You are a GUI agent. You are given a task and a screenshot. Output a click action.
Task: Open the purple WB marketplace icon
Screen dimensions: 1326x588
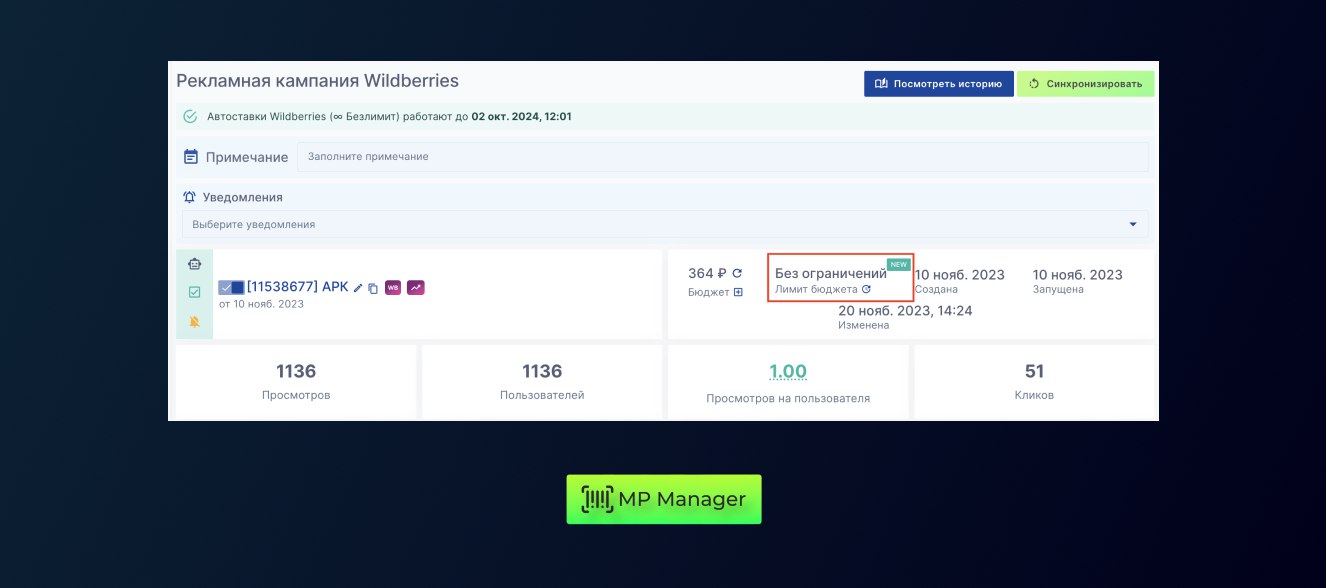click(x=393, y=287)
